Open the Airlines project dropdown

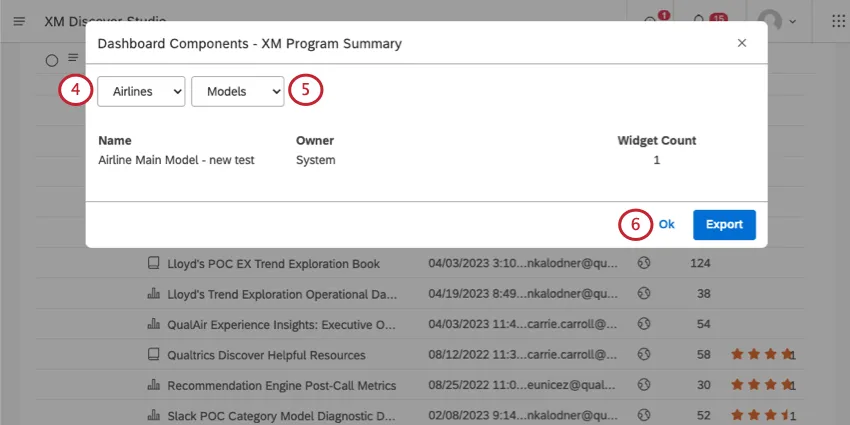pyautogui.click(x=141, y=91)
